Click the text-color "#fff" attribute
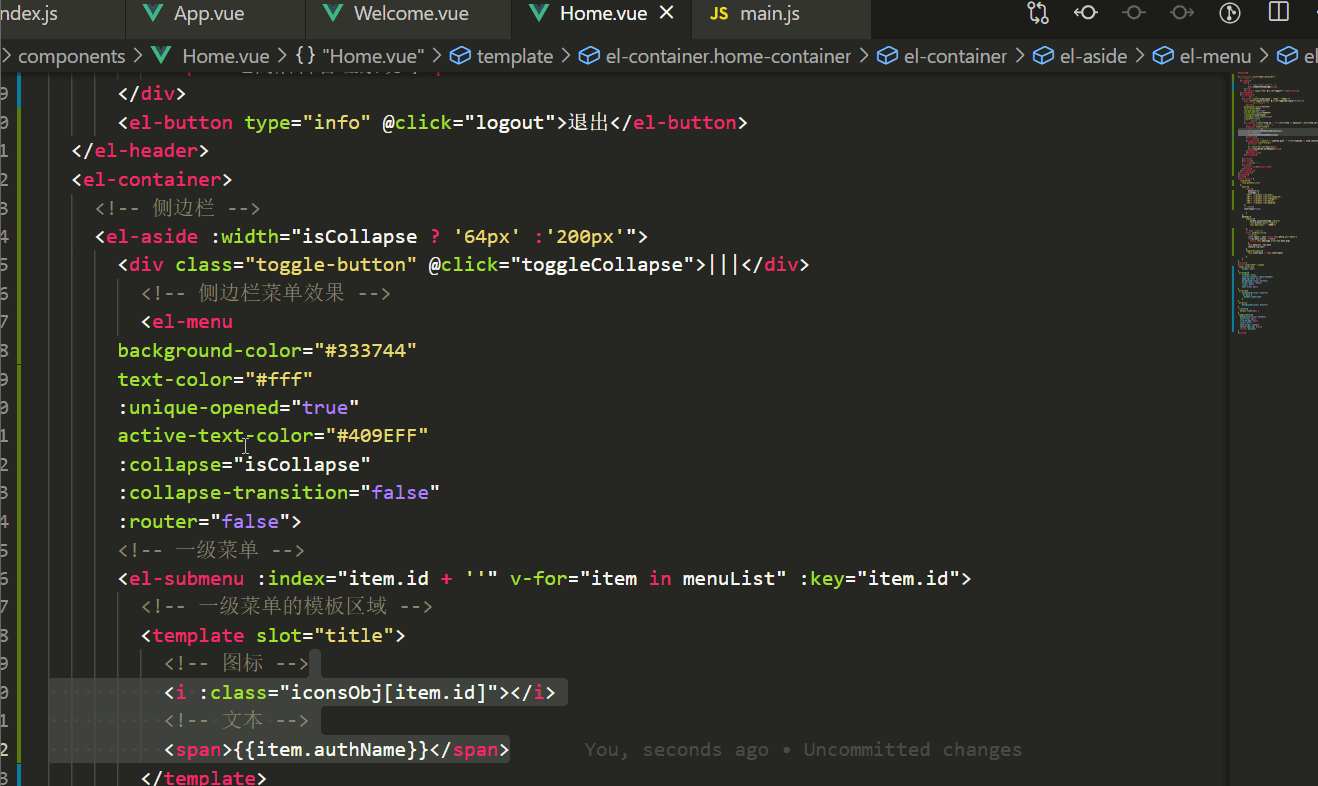 (x=215, y=379)
